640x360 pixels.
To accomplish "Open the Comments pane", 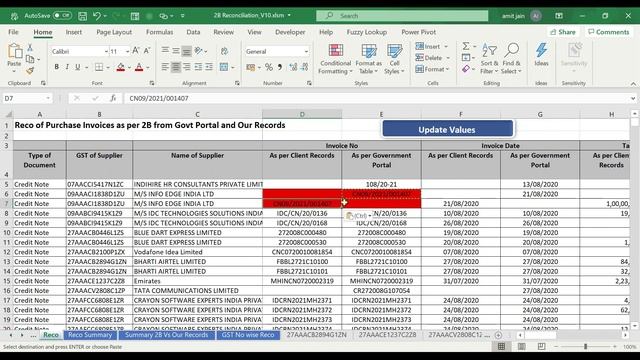I will (608, 32).
